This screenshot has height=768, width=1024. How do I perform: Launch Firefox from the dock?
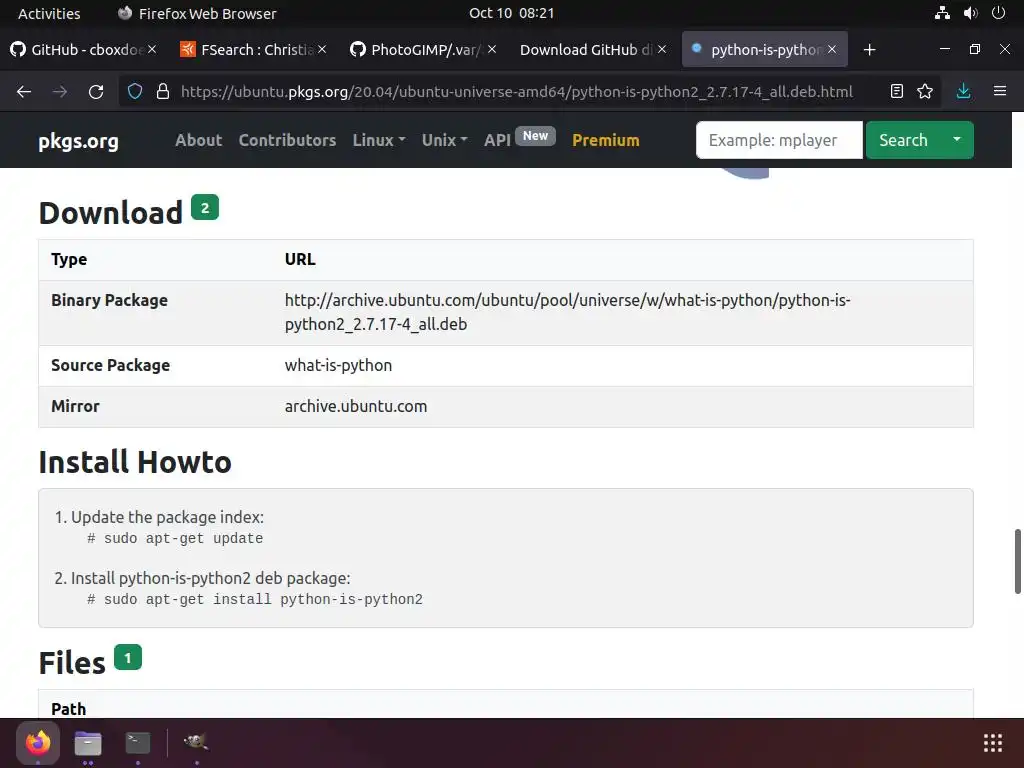point(38,743)
